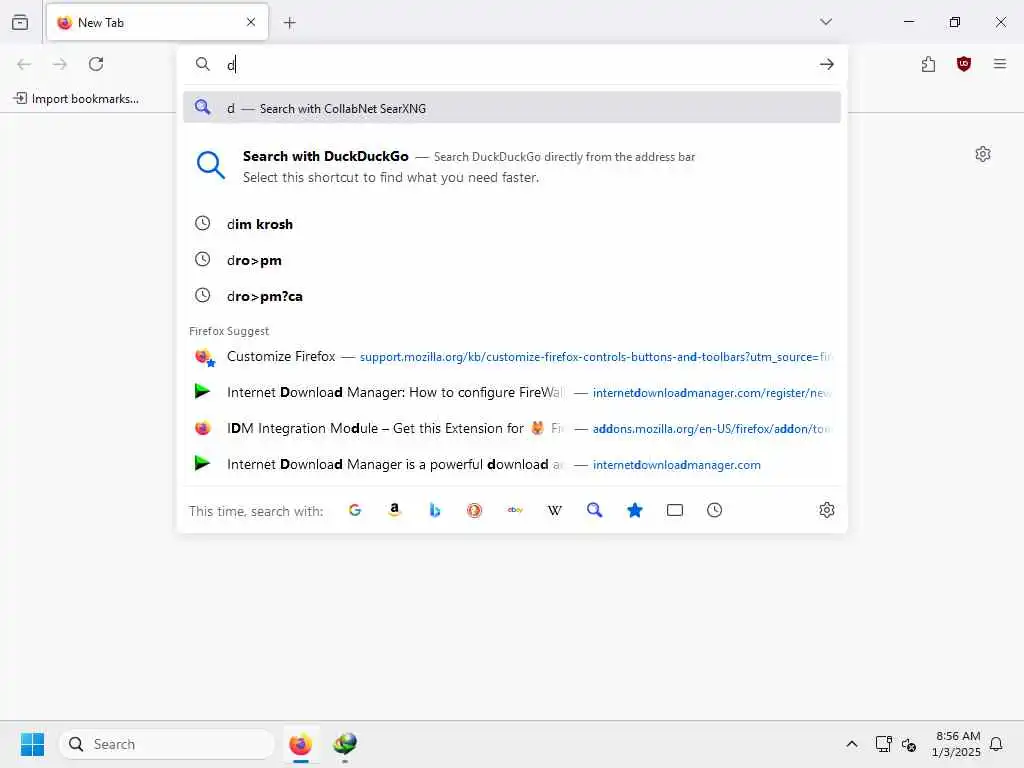Go back one page
Viewport: 1024px width, 768px height.
pos(24,64)
